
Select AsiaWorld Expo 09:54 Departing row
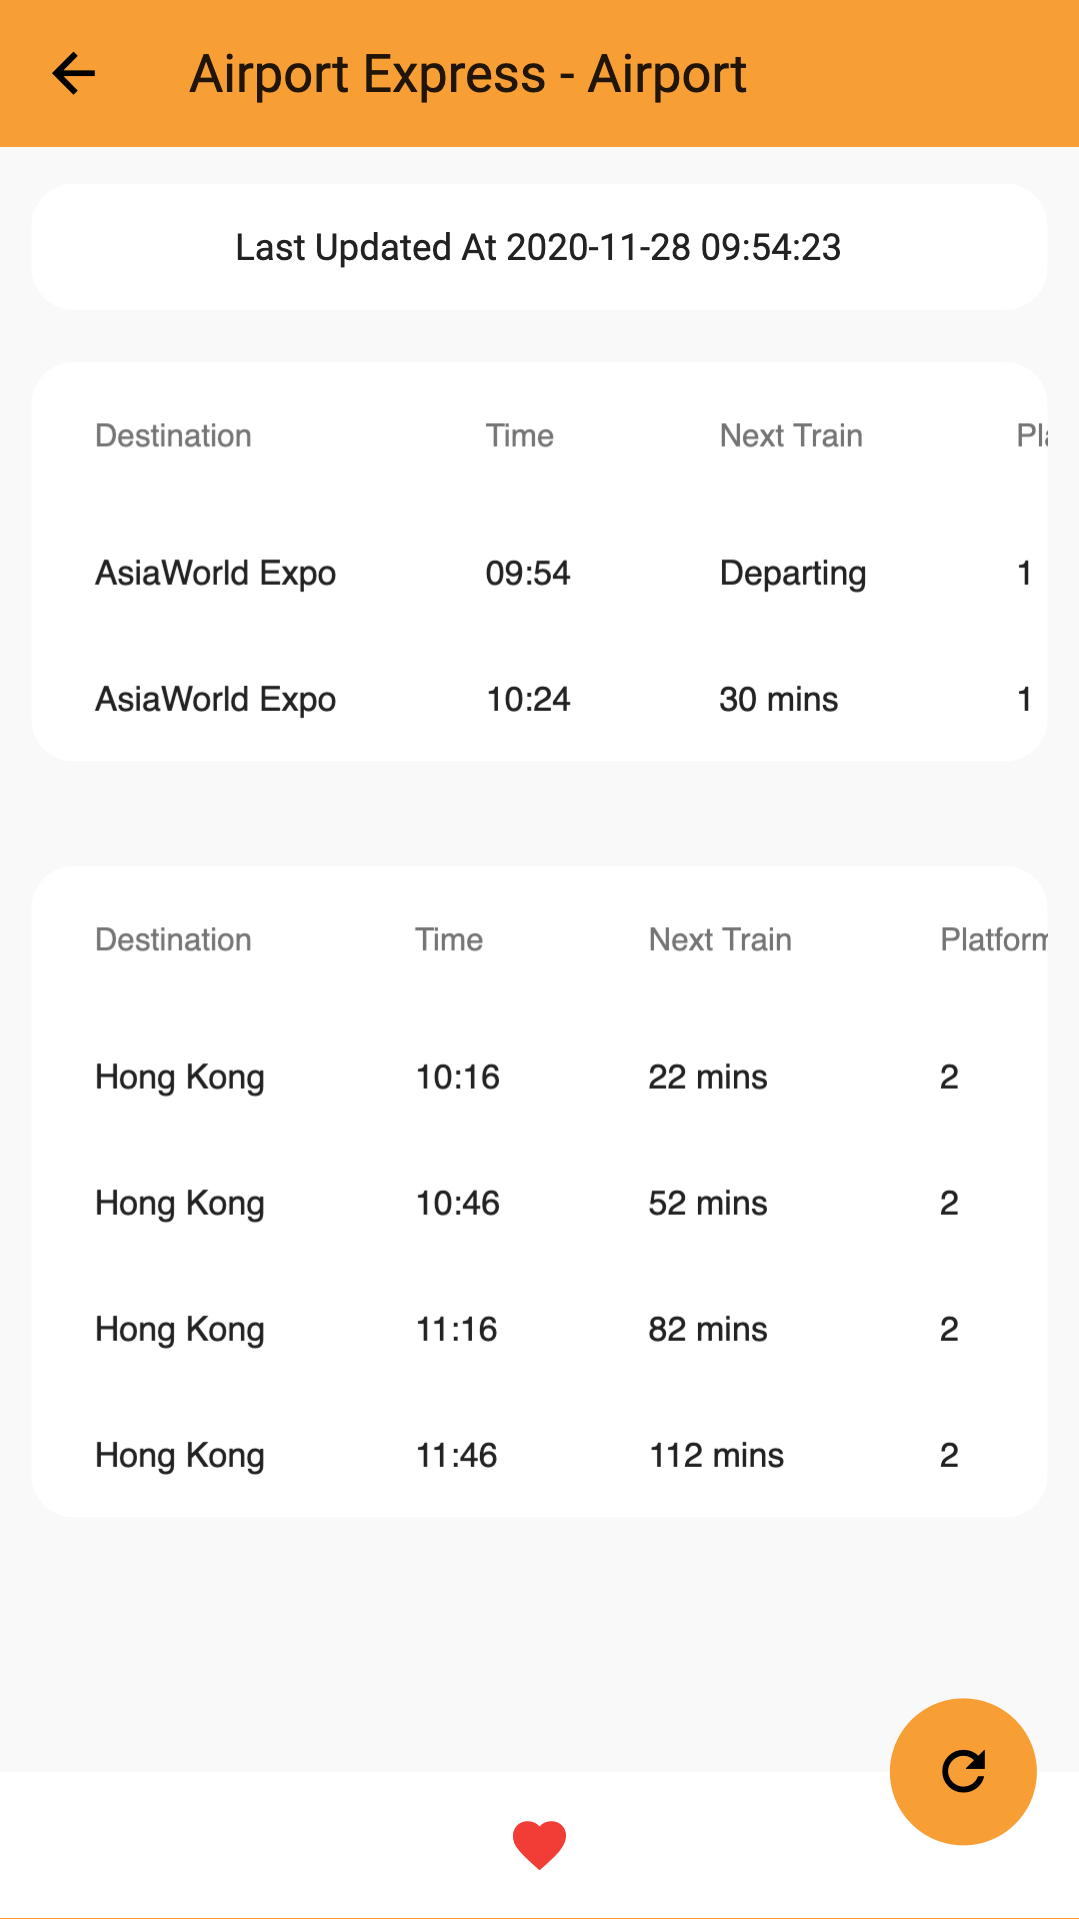pos(539,573)
